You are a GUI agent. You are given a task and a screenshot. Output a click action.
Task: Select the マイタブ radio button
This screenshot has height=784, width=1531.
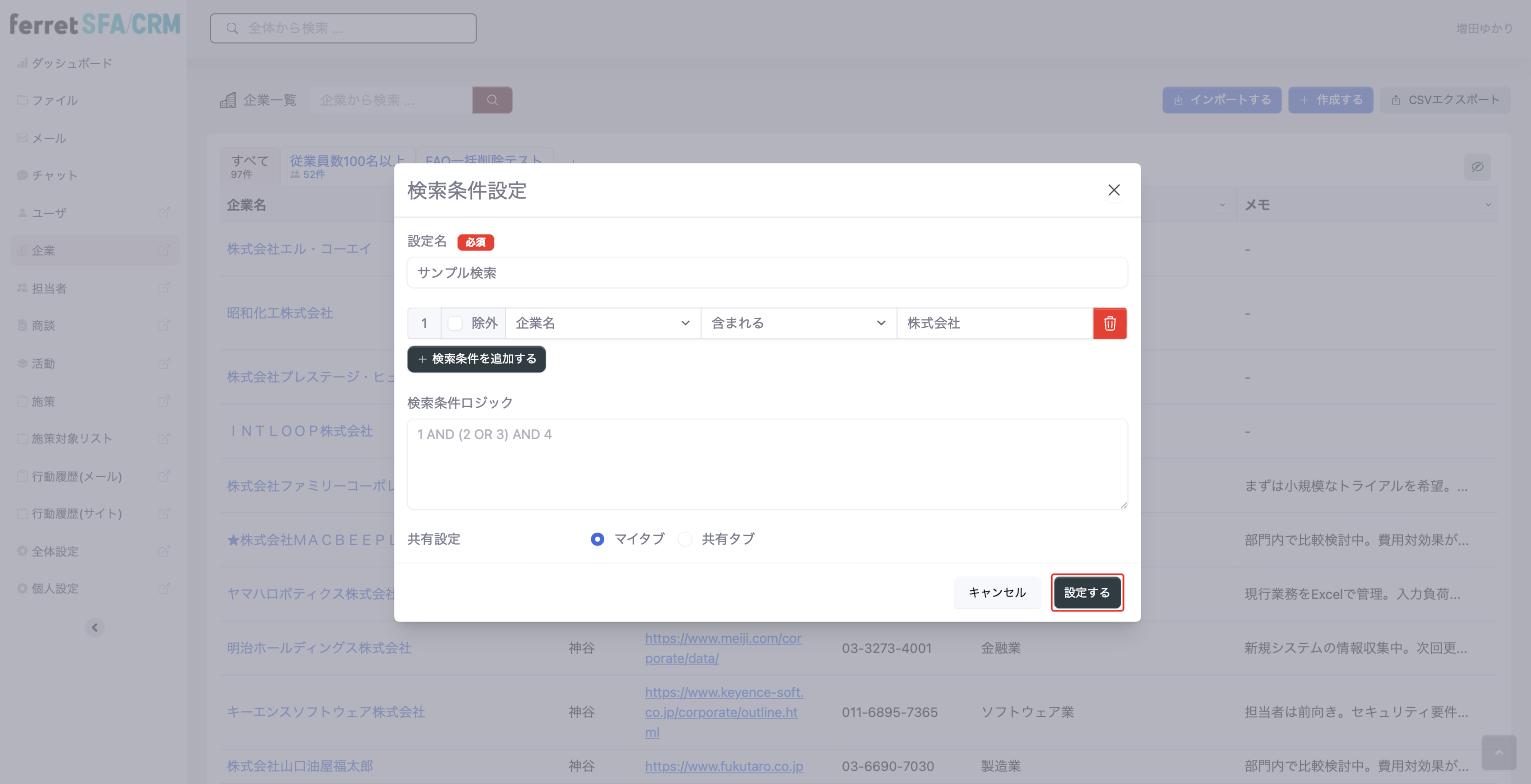point(597,539)
